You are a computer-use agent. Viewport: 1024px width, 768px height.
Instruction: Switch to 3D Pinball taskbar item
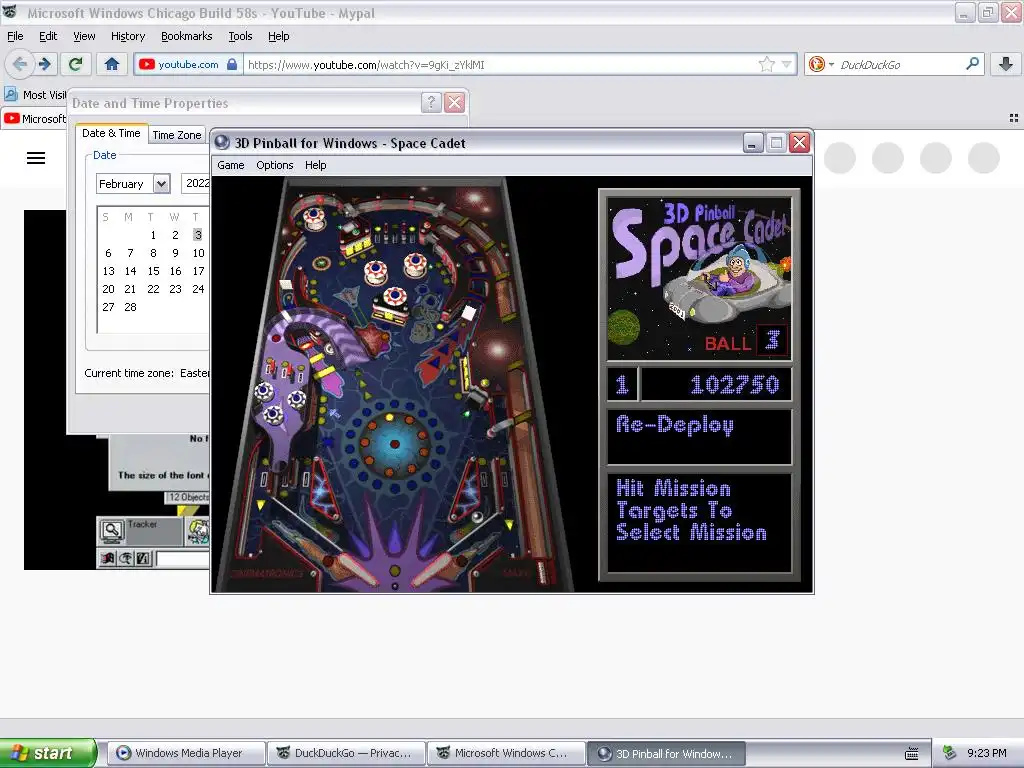pos(666,753)
